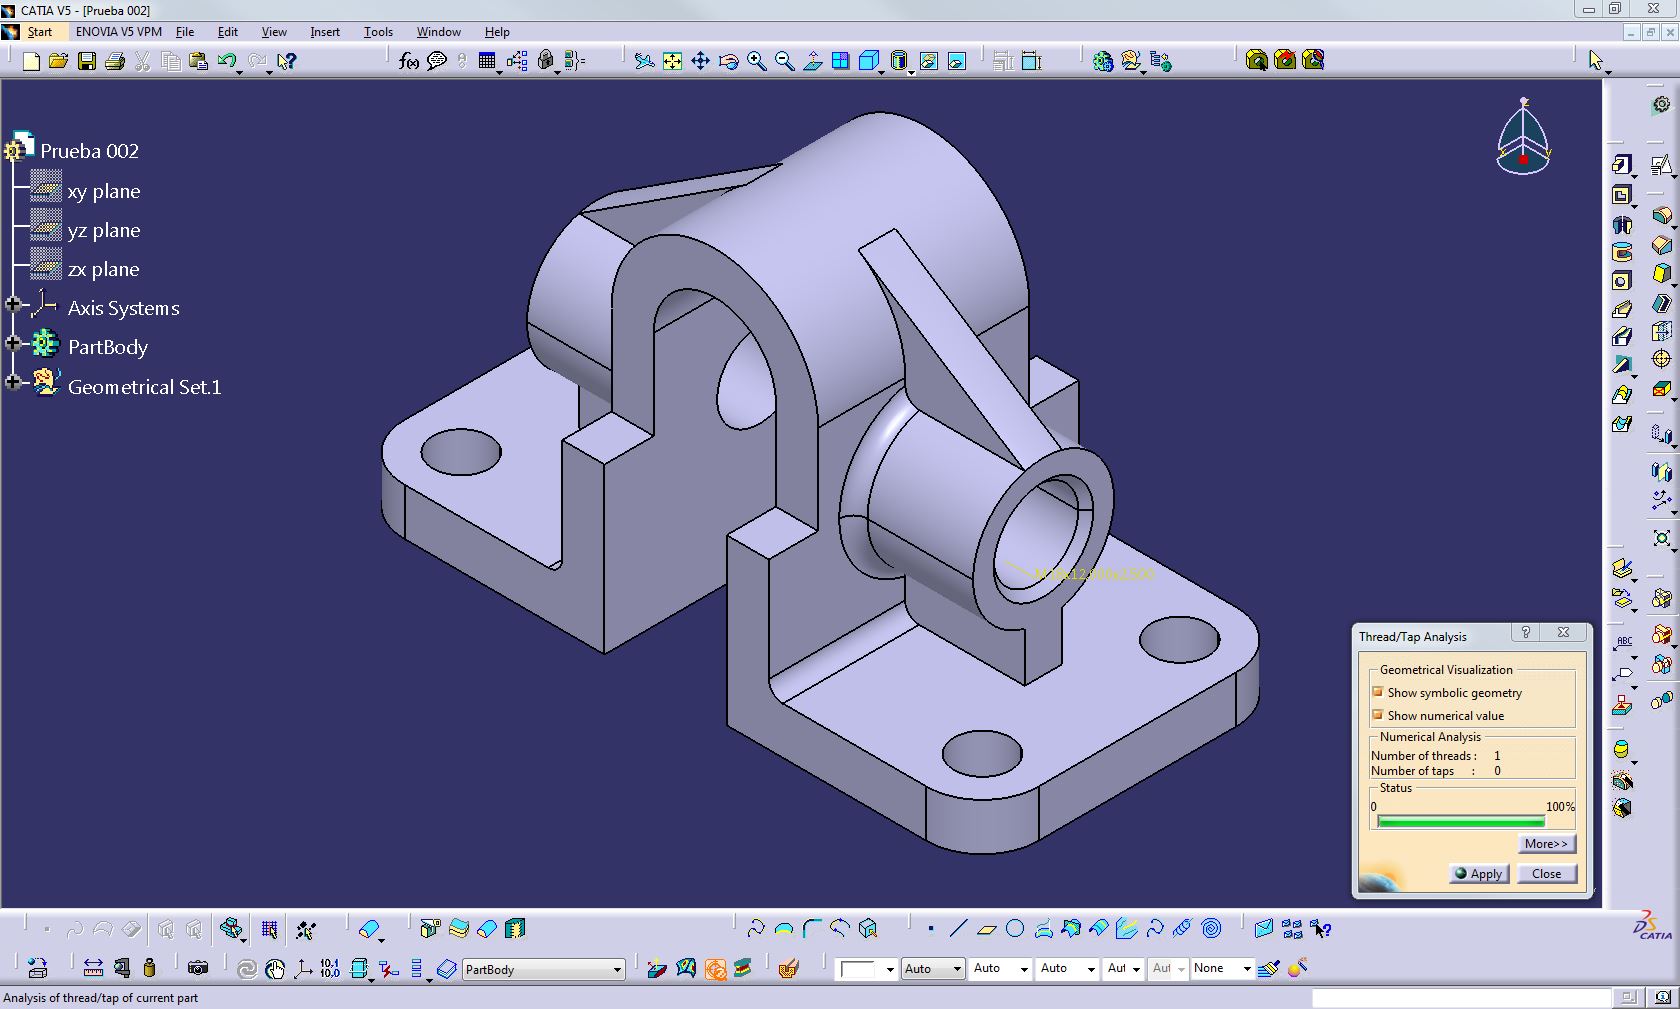Click Apply in Thread/Tap Analysis
Screen dimensions: 1680x1009
(x=1479, y=873)
